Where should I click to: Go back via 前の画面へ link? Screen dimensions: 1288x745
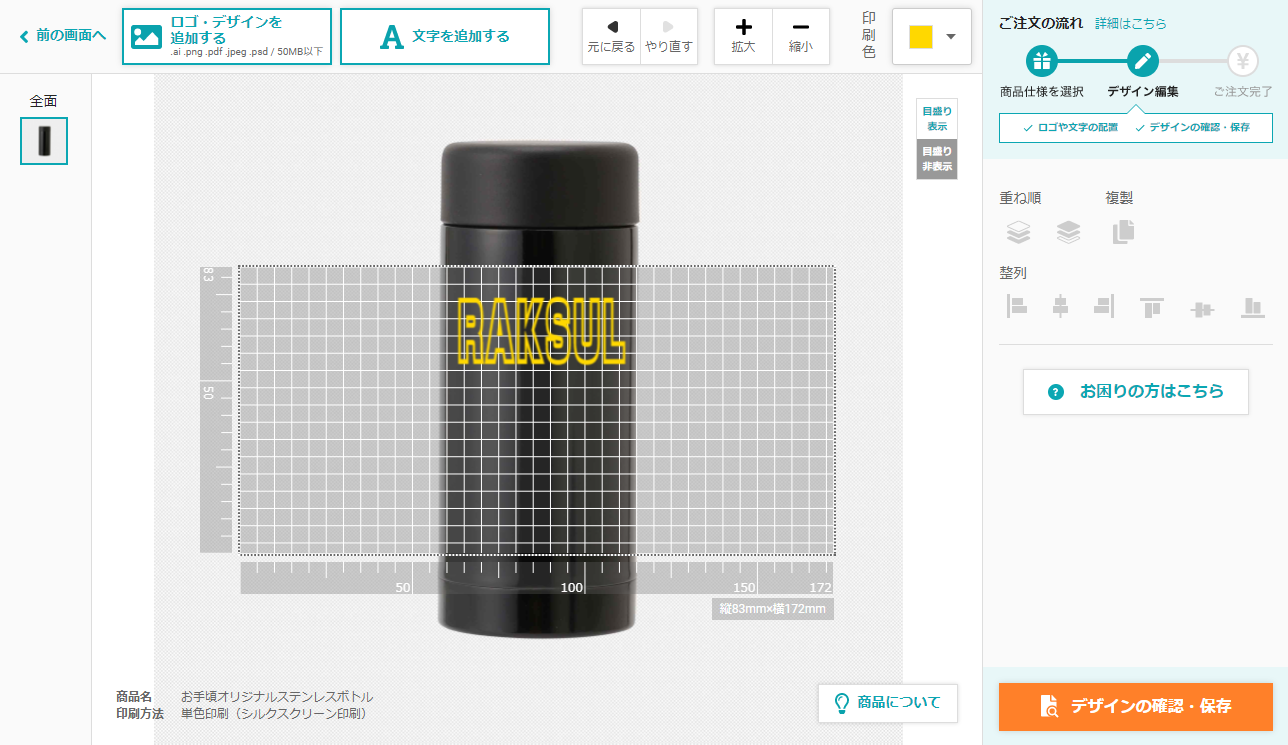point(62,36)
